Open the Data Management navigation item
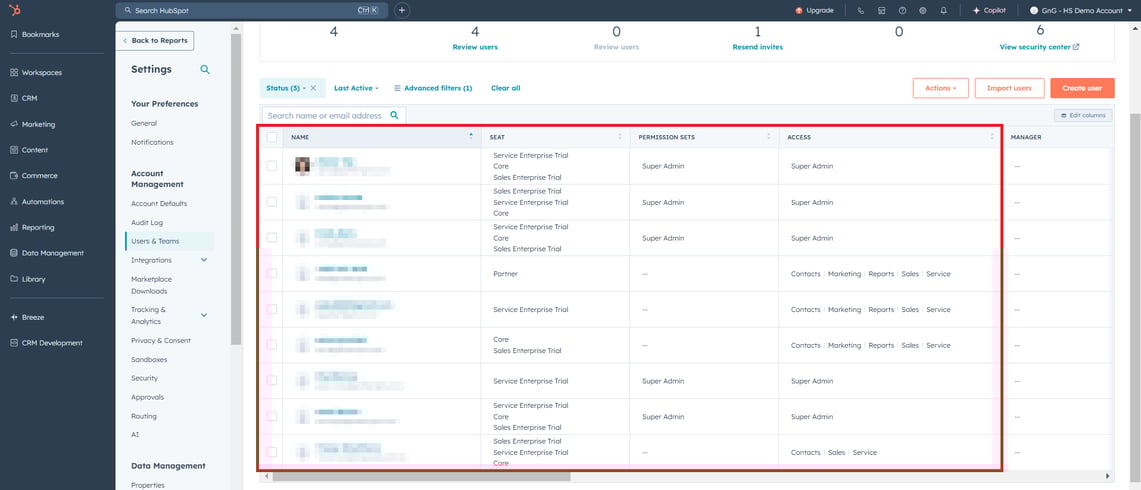 pos(52,253)
